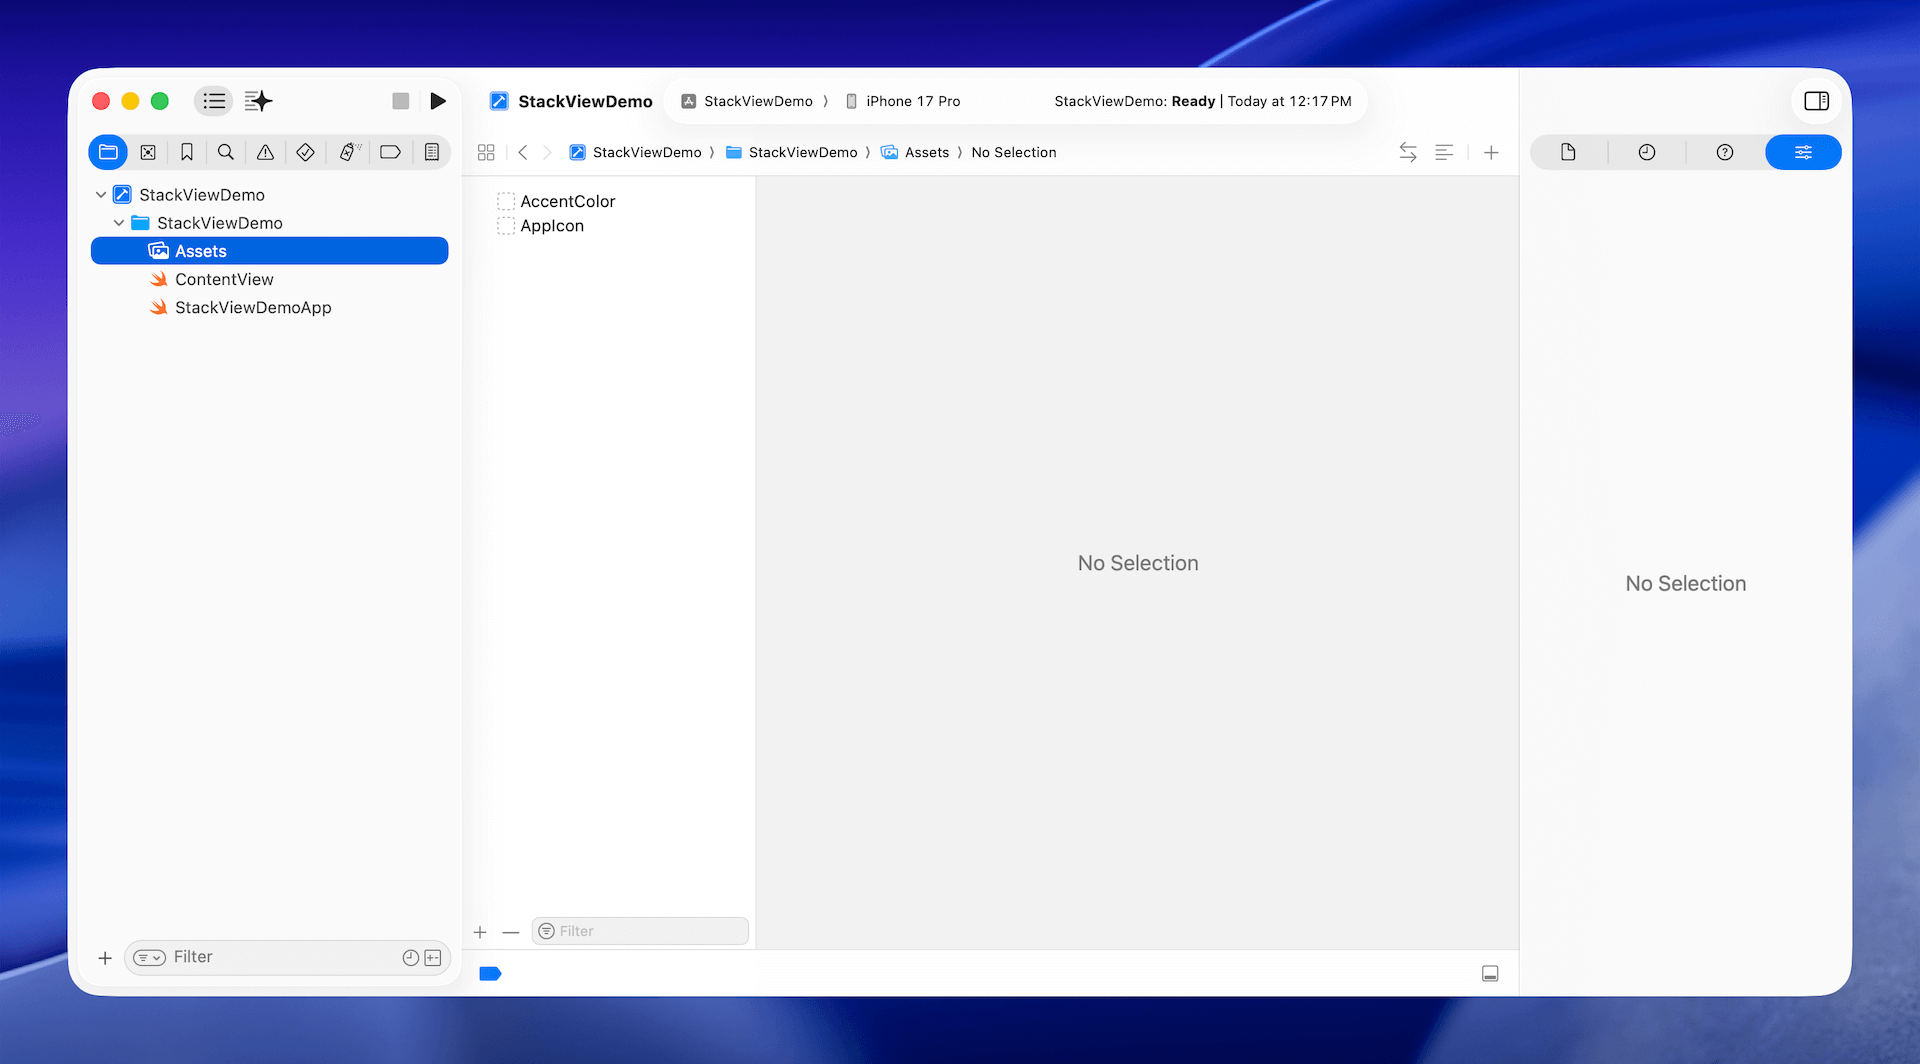Select the AccentColor asset
Viewport: 1920px width, 1064px height.
point(567,201)
